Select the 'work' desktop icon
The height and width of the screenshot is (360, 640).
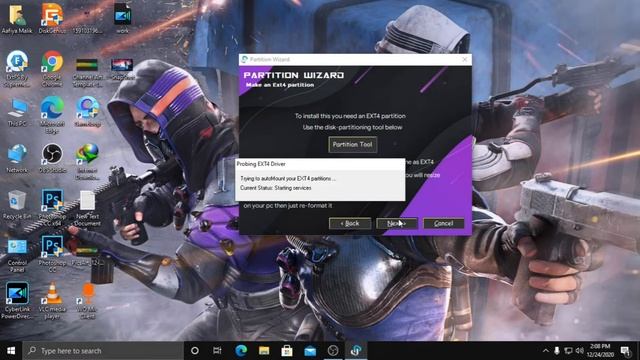pos(122,18)
